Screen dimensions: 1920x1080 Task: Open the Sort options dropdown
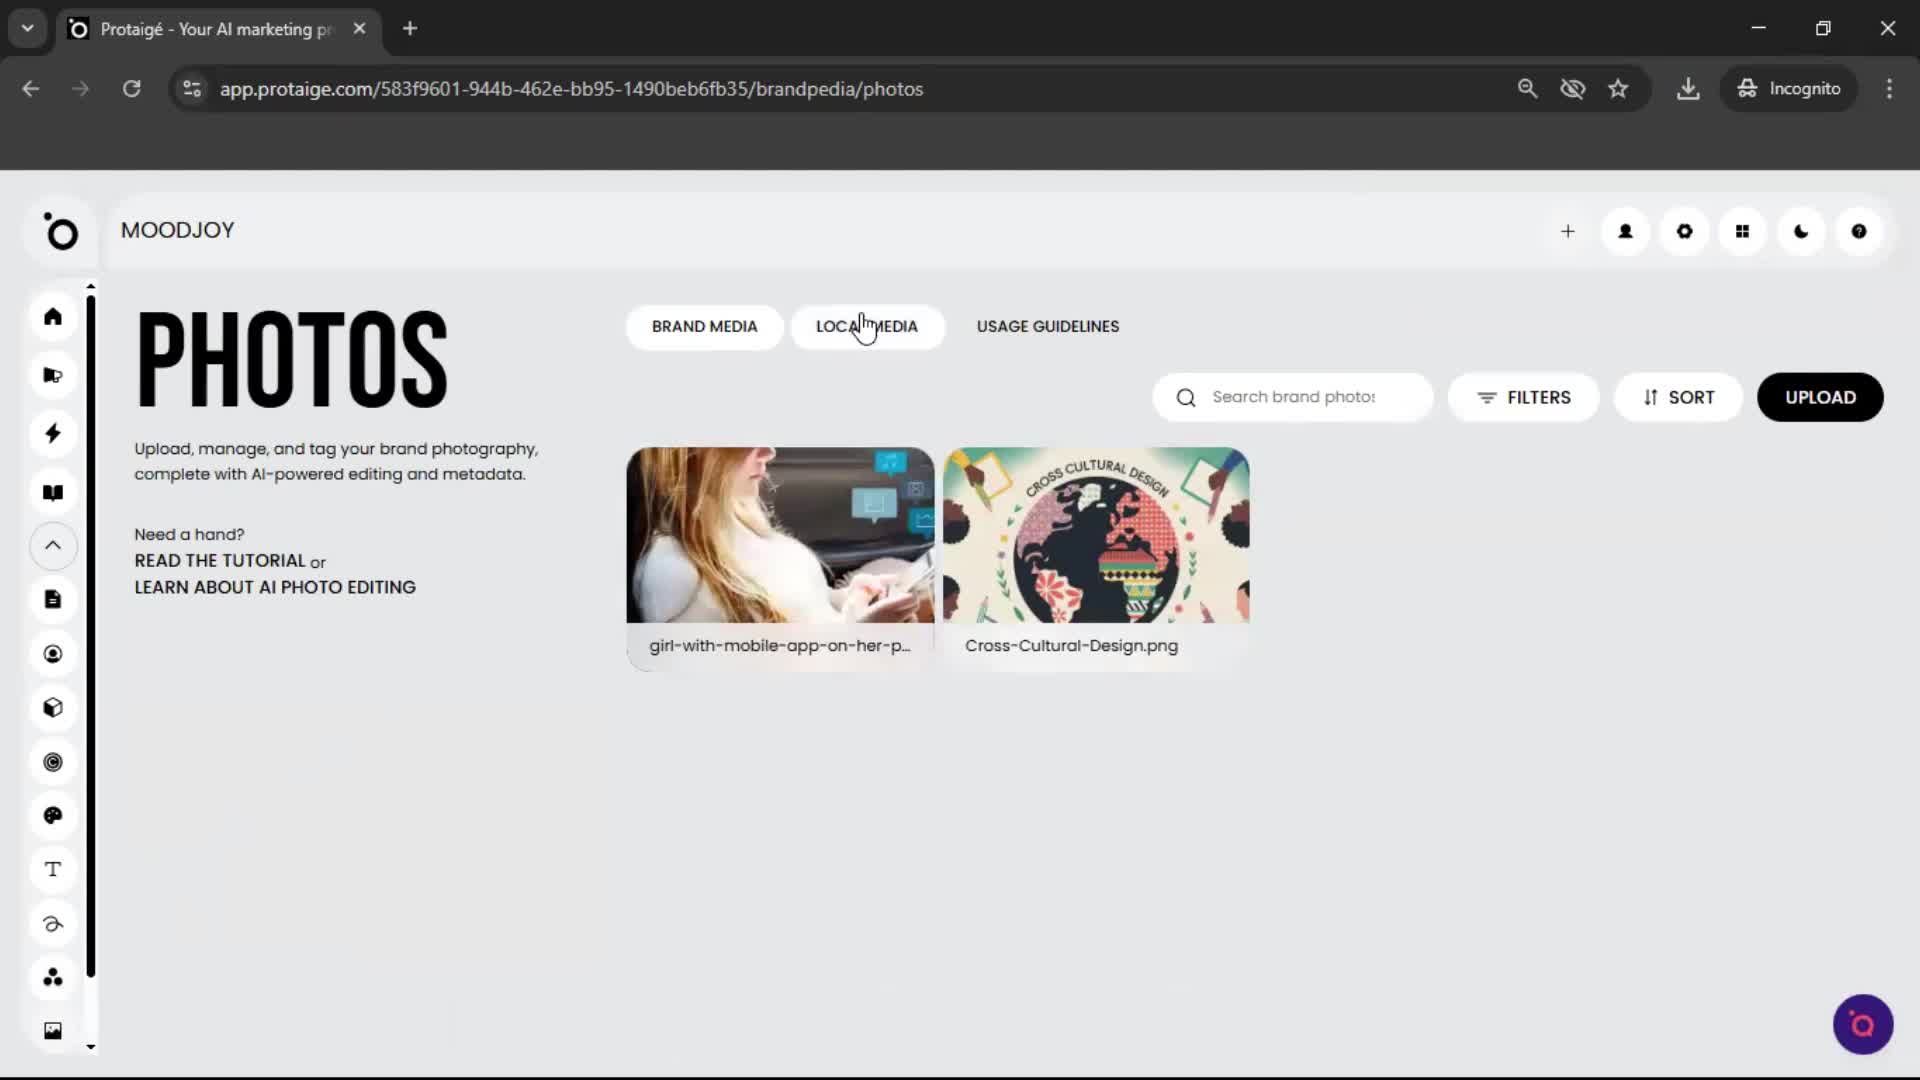[1677, 397]
